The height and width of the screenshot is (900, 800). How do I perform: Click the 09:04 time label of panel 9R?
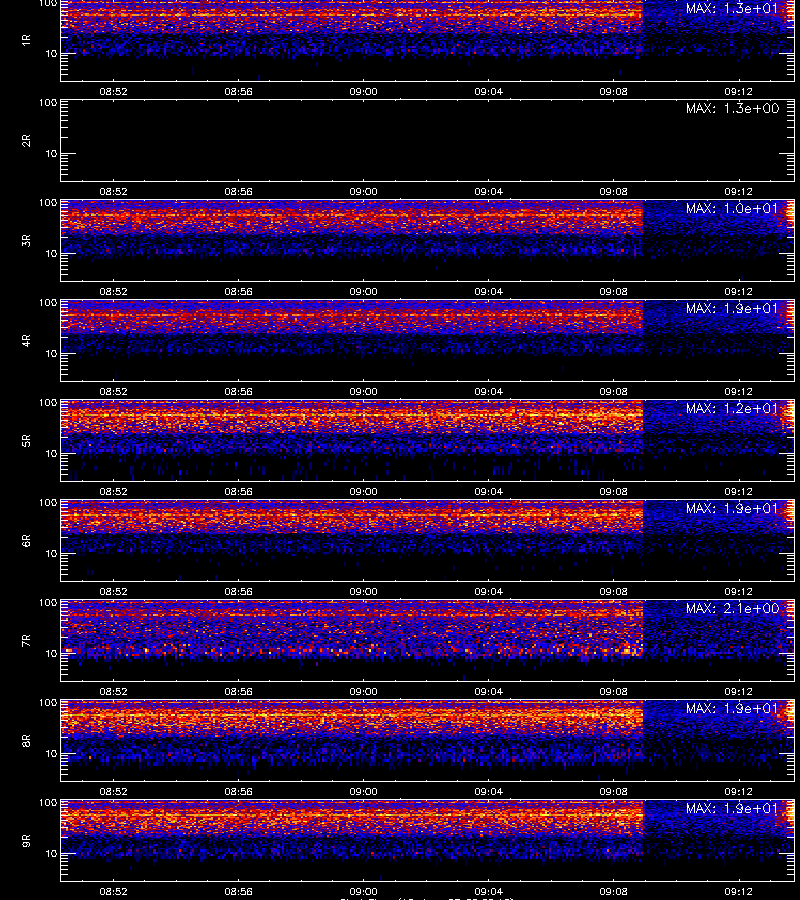[x=488, y=892]
